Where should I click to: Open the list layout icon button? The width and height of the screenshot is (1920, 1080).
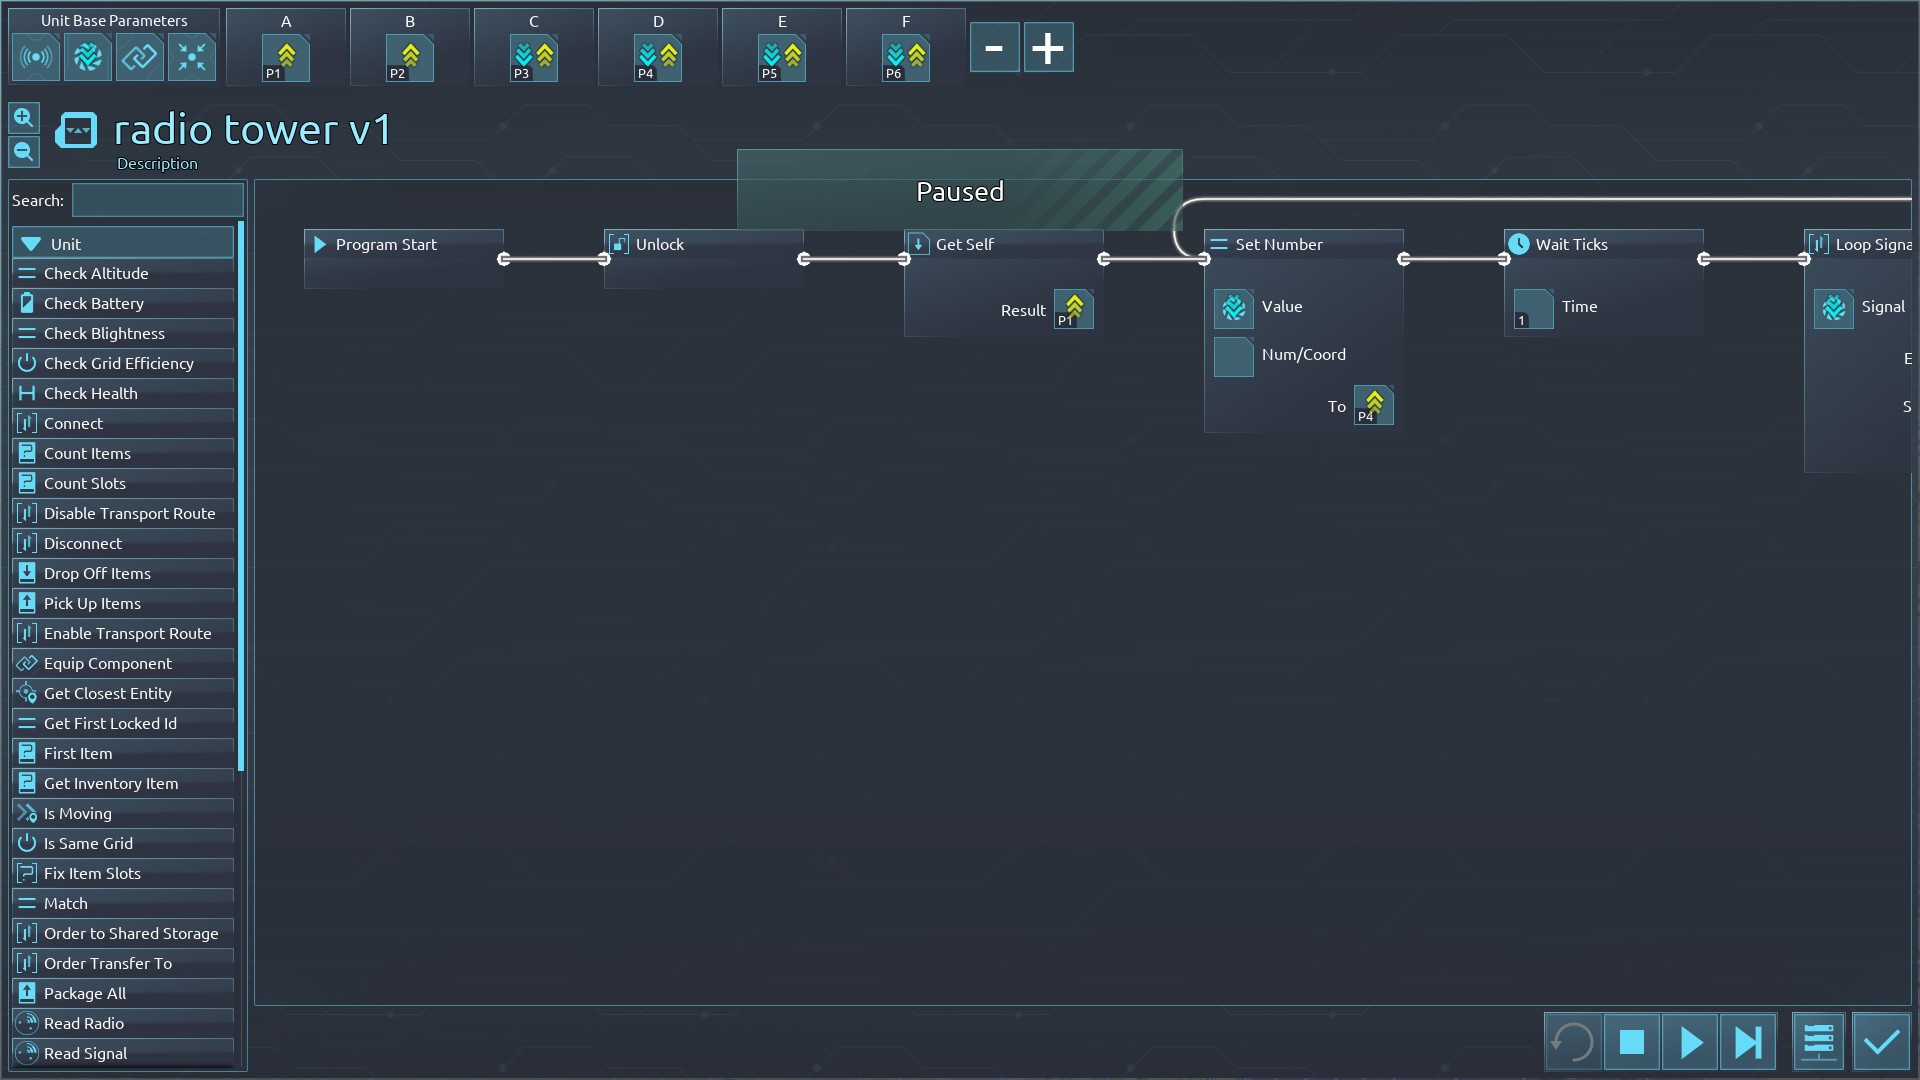[x=1818, y=1043]
